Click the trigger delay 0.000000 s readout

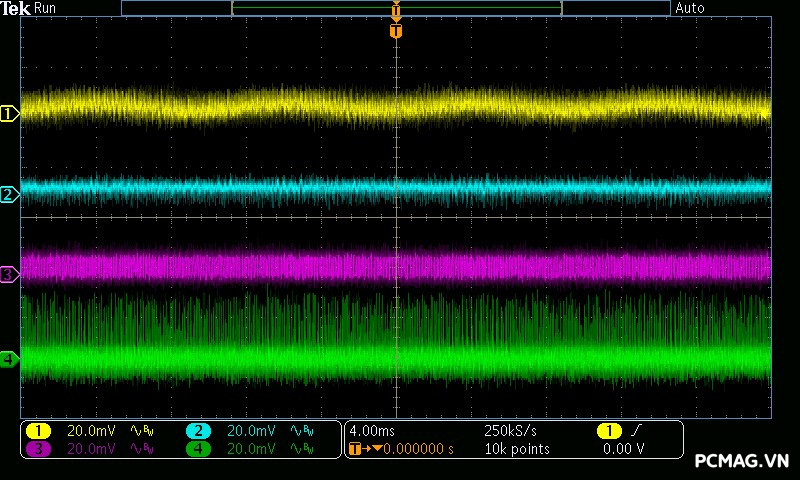click(416, 449)
